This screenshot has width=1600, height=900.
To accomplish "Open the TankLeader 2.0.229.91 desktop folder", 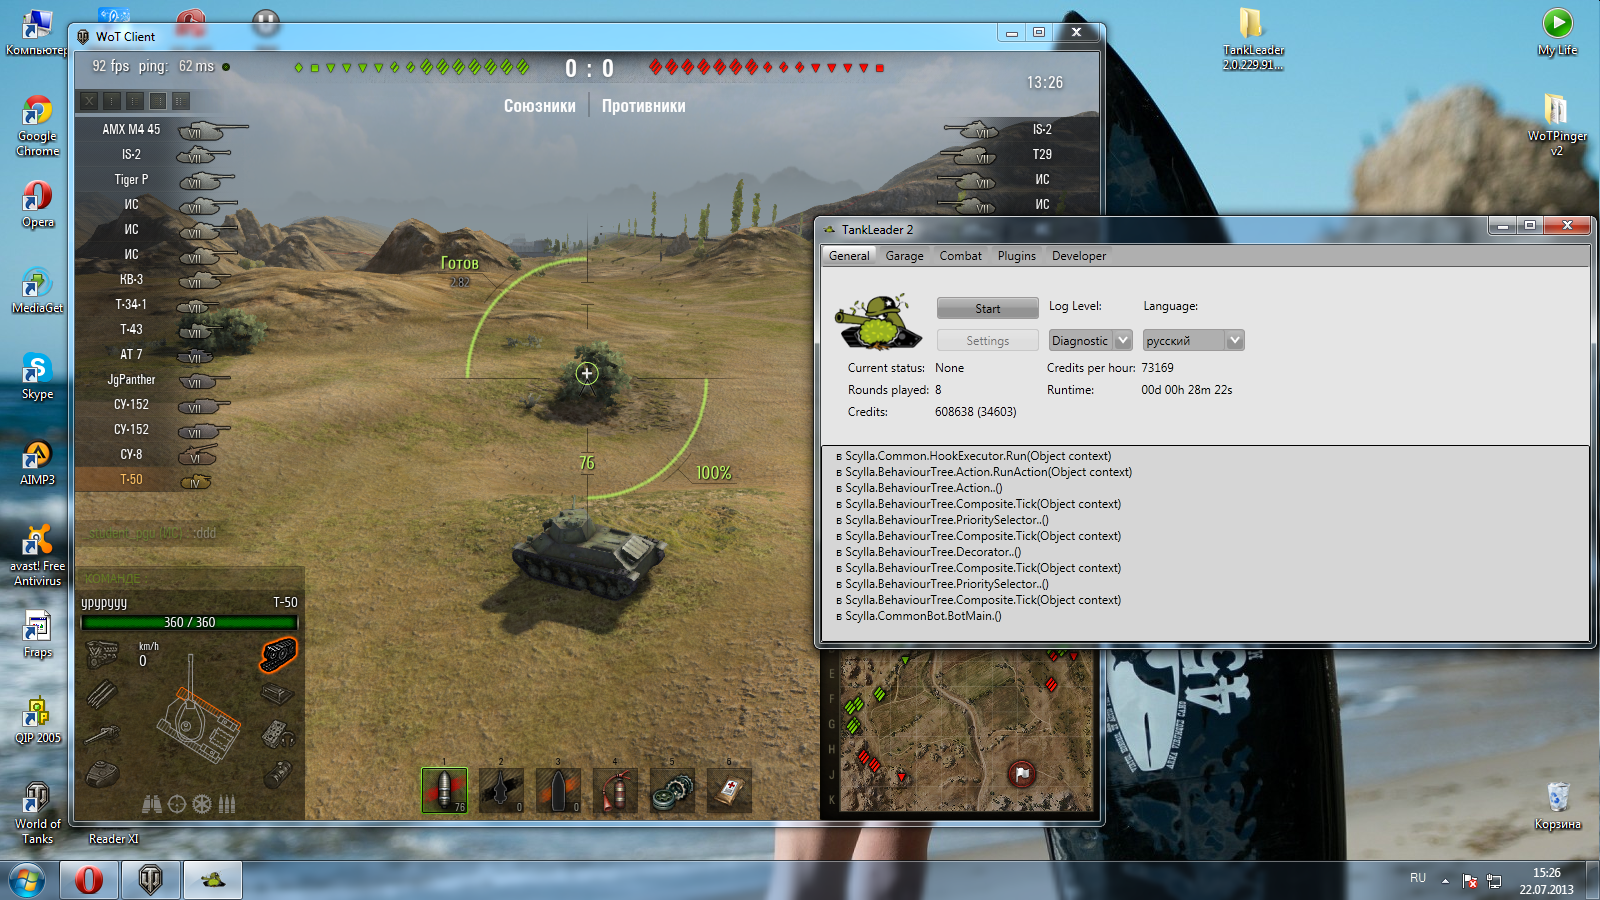I will [x=1252, y=40].
